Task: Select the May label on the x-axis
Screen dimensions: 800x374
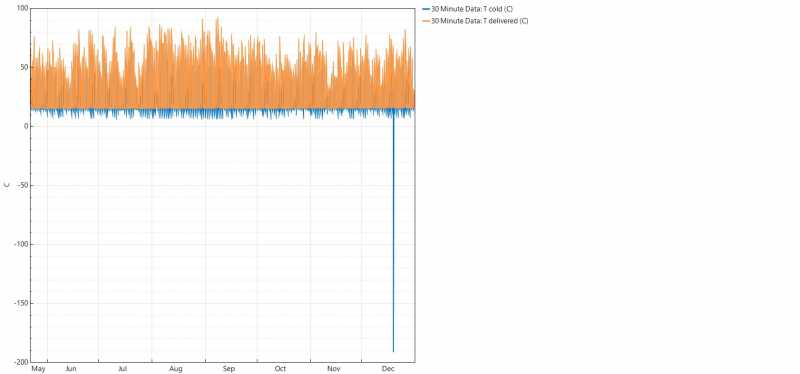Action: coord(39,369)
